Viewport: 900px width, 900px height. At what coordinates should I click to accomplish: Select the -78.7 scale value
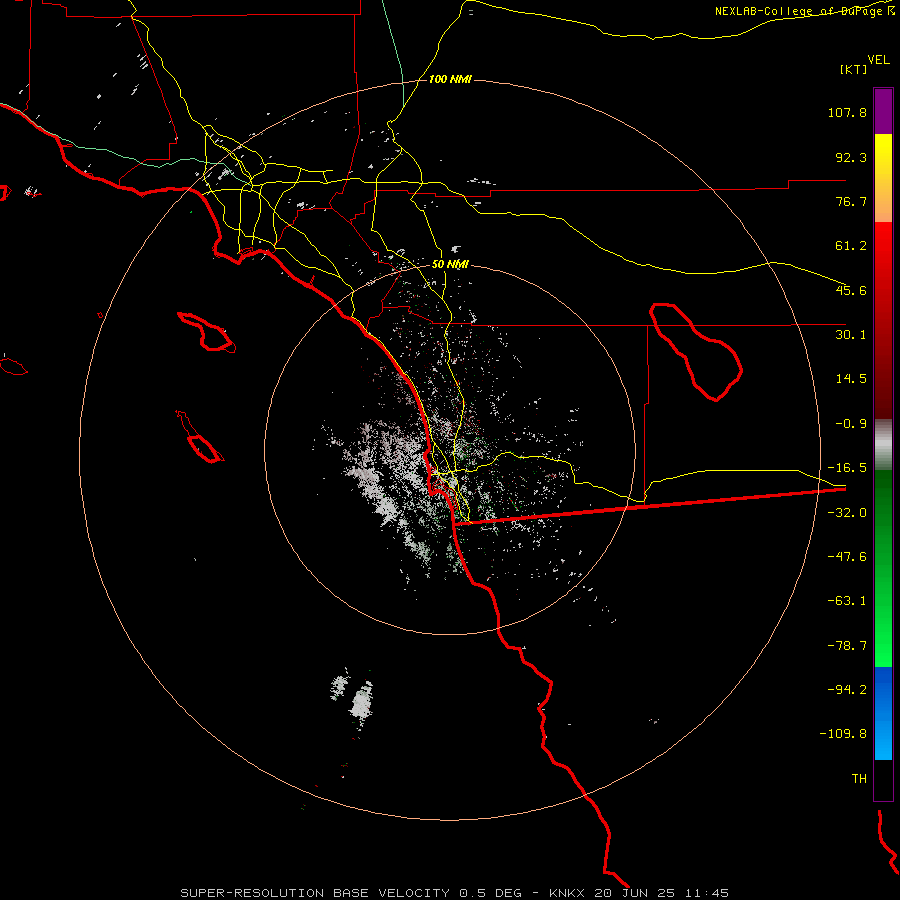coord(847,646)
